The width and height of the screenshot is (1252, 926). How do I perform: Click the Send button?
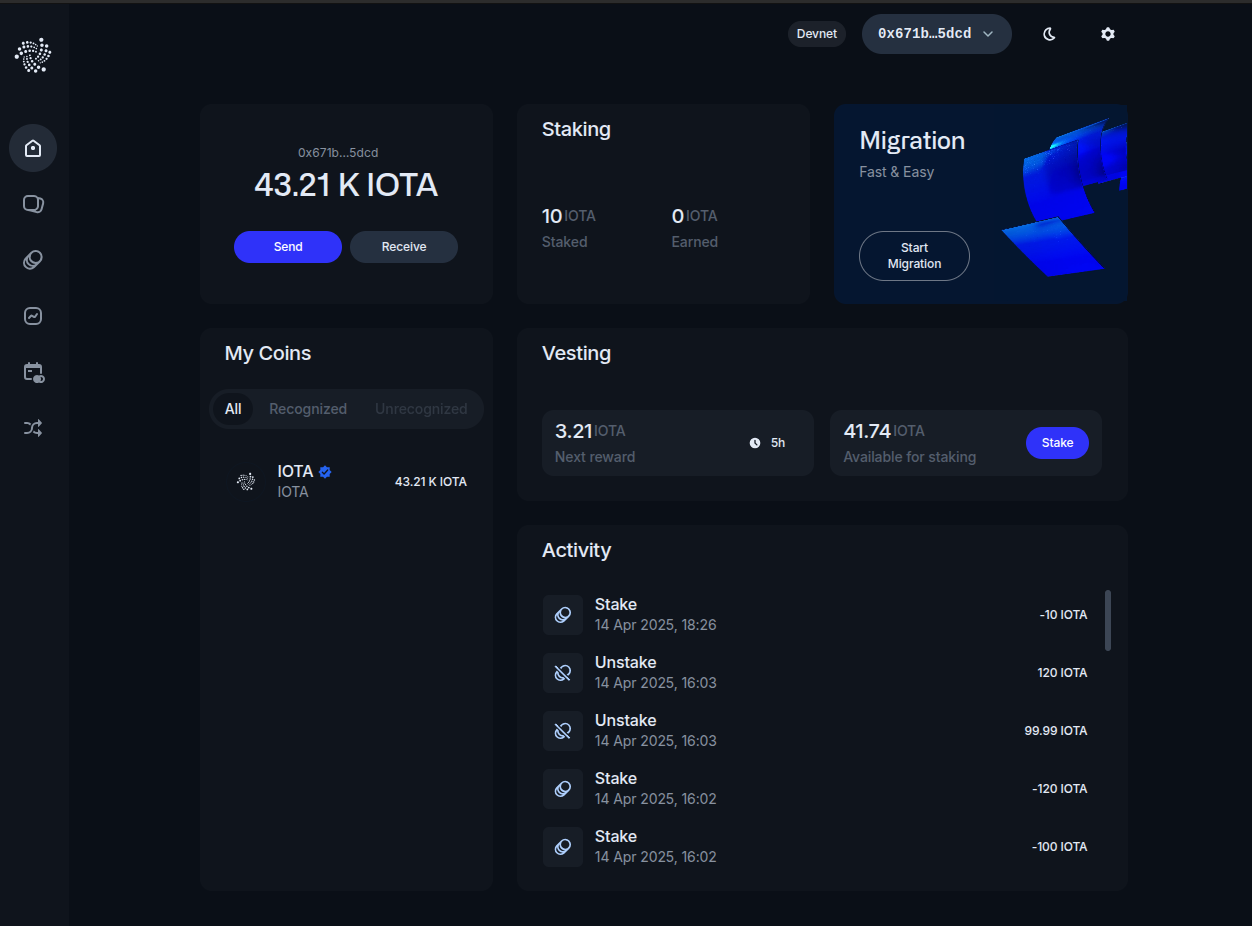287,246
